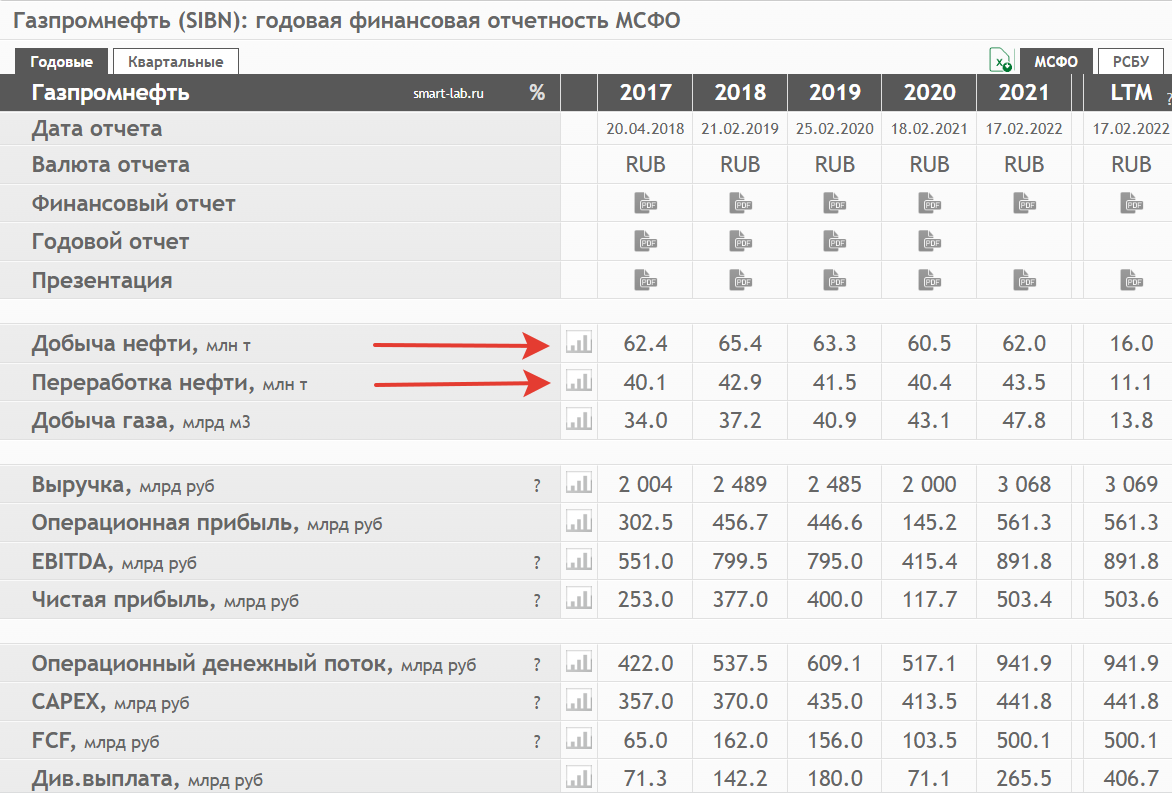Click the 2018 column header

[740, 93]
